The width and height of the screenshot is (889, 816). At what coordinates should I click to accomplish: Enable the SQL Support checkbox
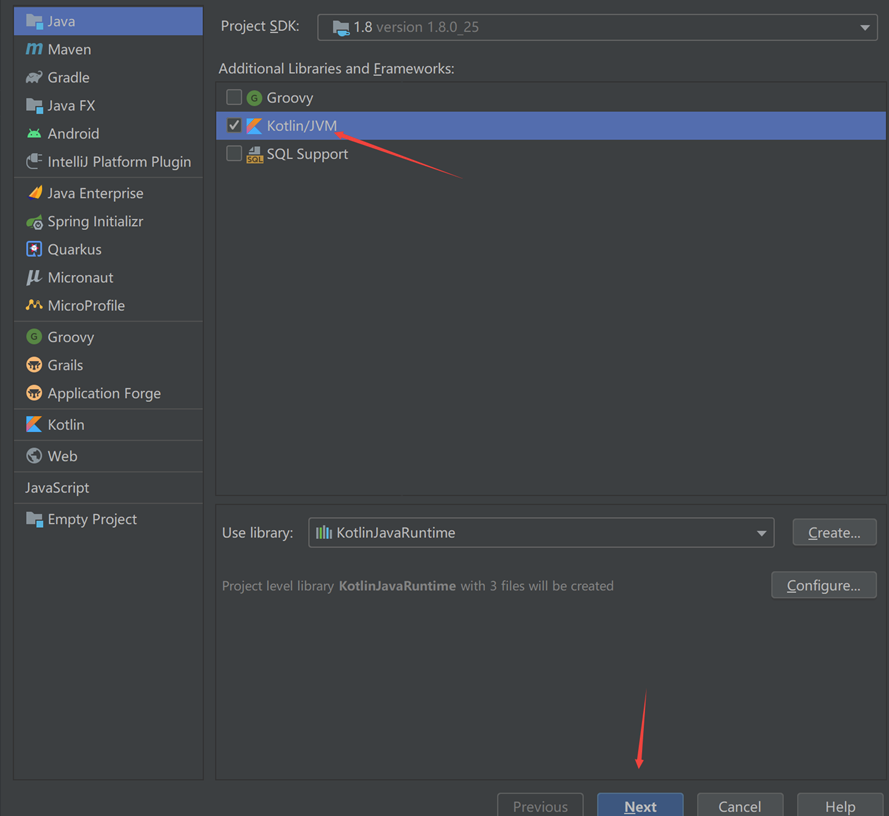(x=234, y=153)
